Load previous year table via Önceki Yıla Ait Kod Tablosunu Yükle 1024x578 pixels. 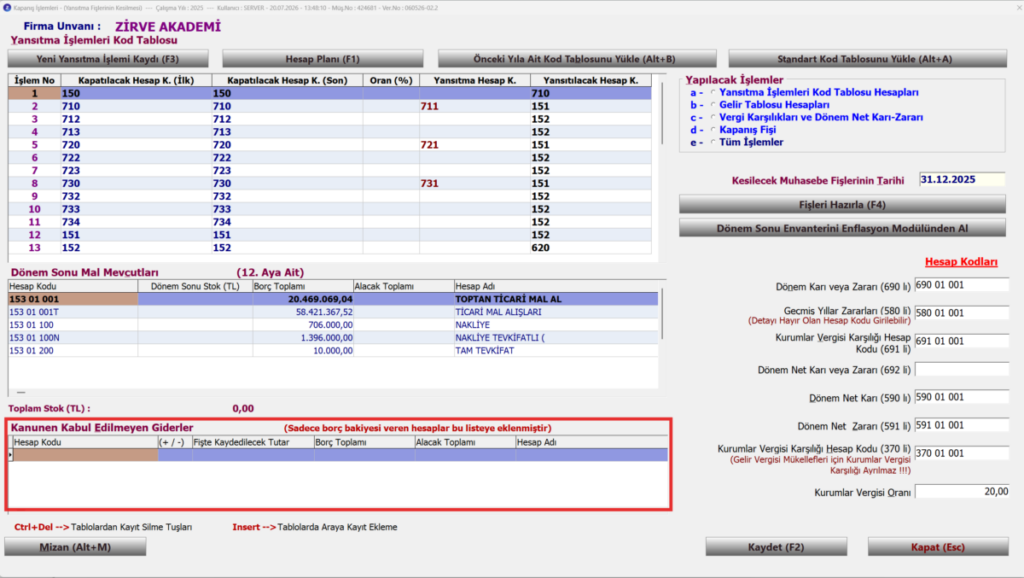[x=577, y=59]
